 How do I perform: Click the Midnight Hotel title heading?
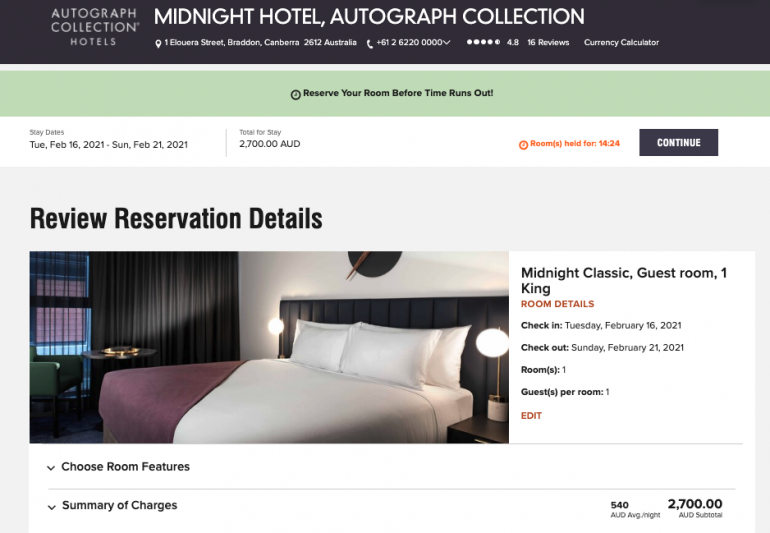369,17
